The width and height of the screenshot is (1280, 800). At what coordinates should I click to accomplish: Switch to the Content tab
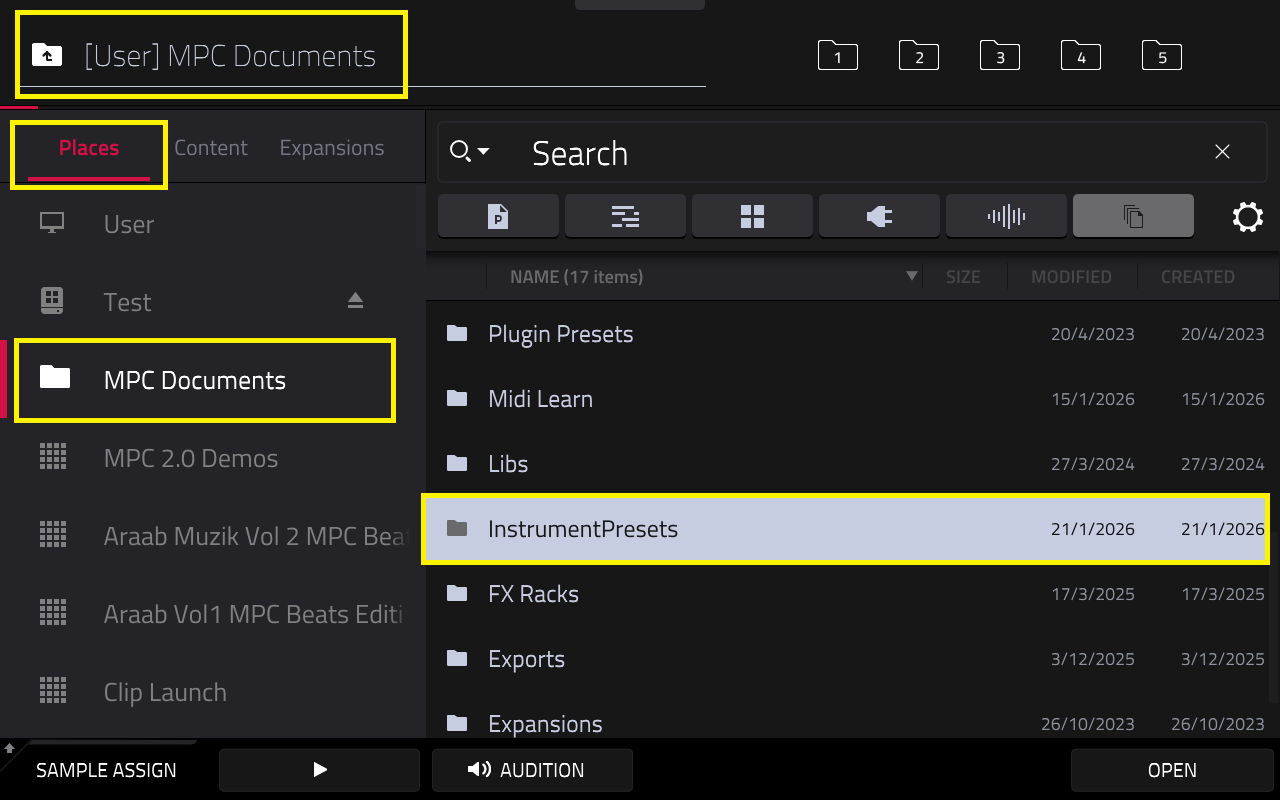211,148
